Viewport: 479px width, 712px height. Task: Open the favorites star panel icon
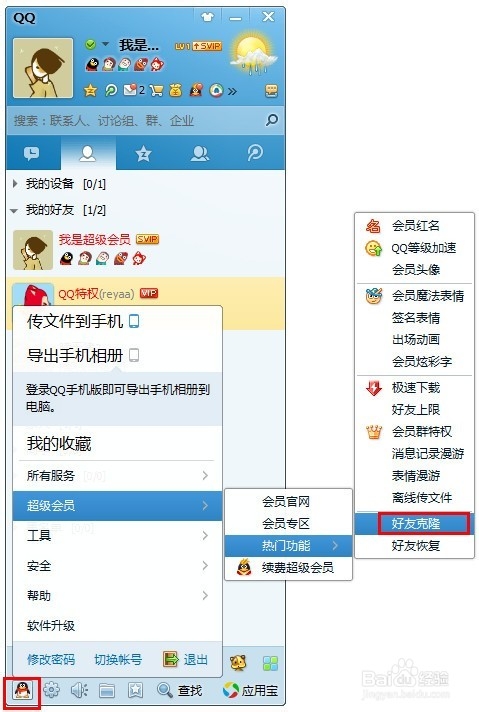[135, 691]
